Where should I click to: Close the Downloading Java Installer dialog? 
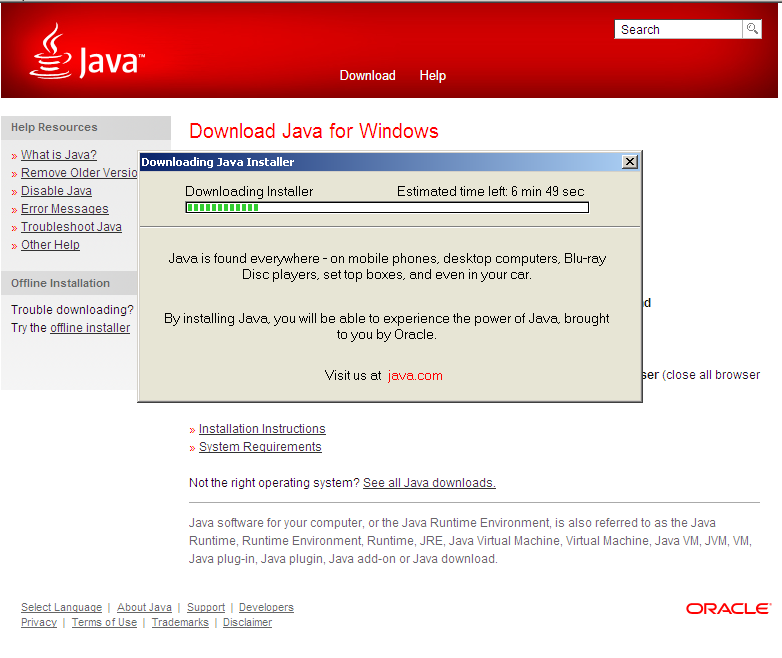(630, 162)
